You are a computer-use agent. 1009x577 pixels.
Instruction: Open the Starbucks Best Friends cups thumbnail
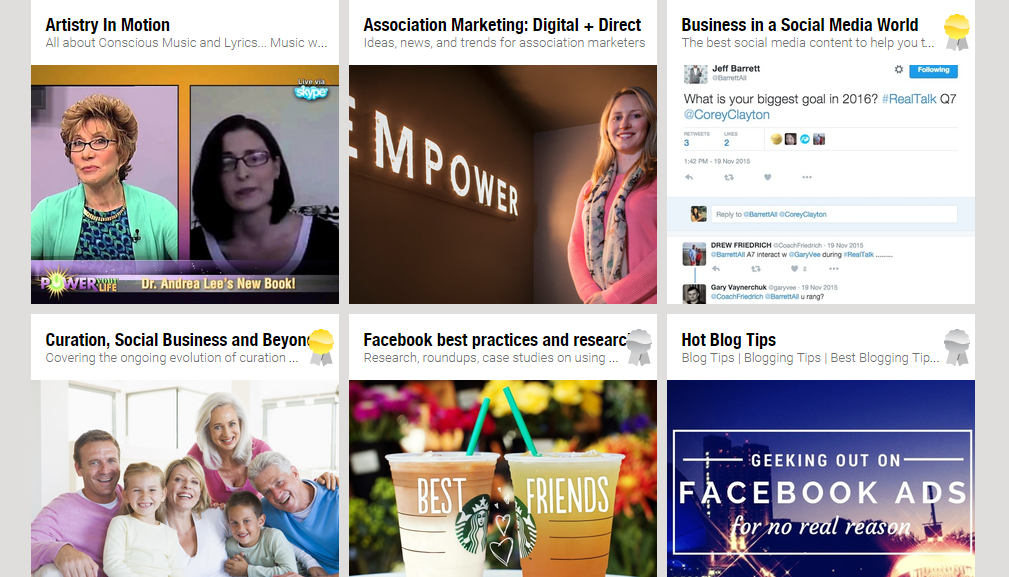coord(503,478)
